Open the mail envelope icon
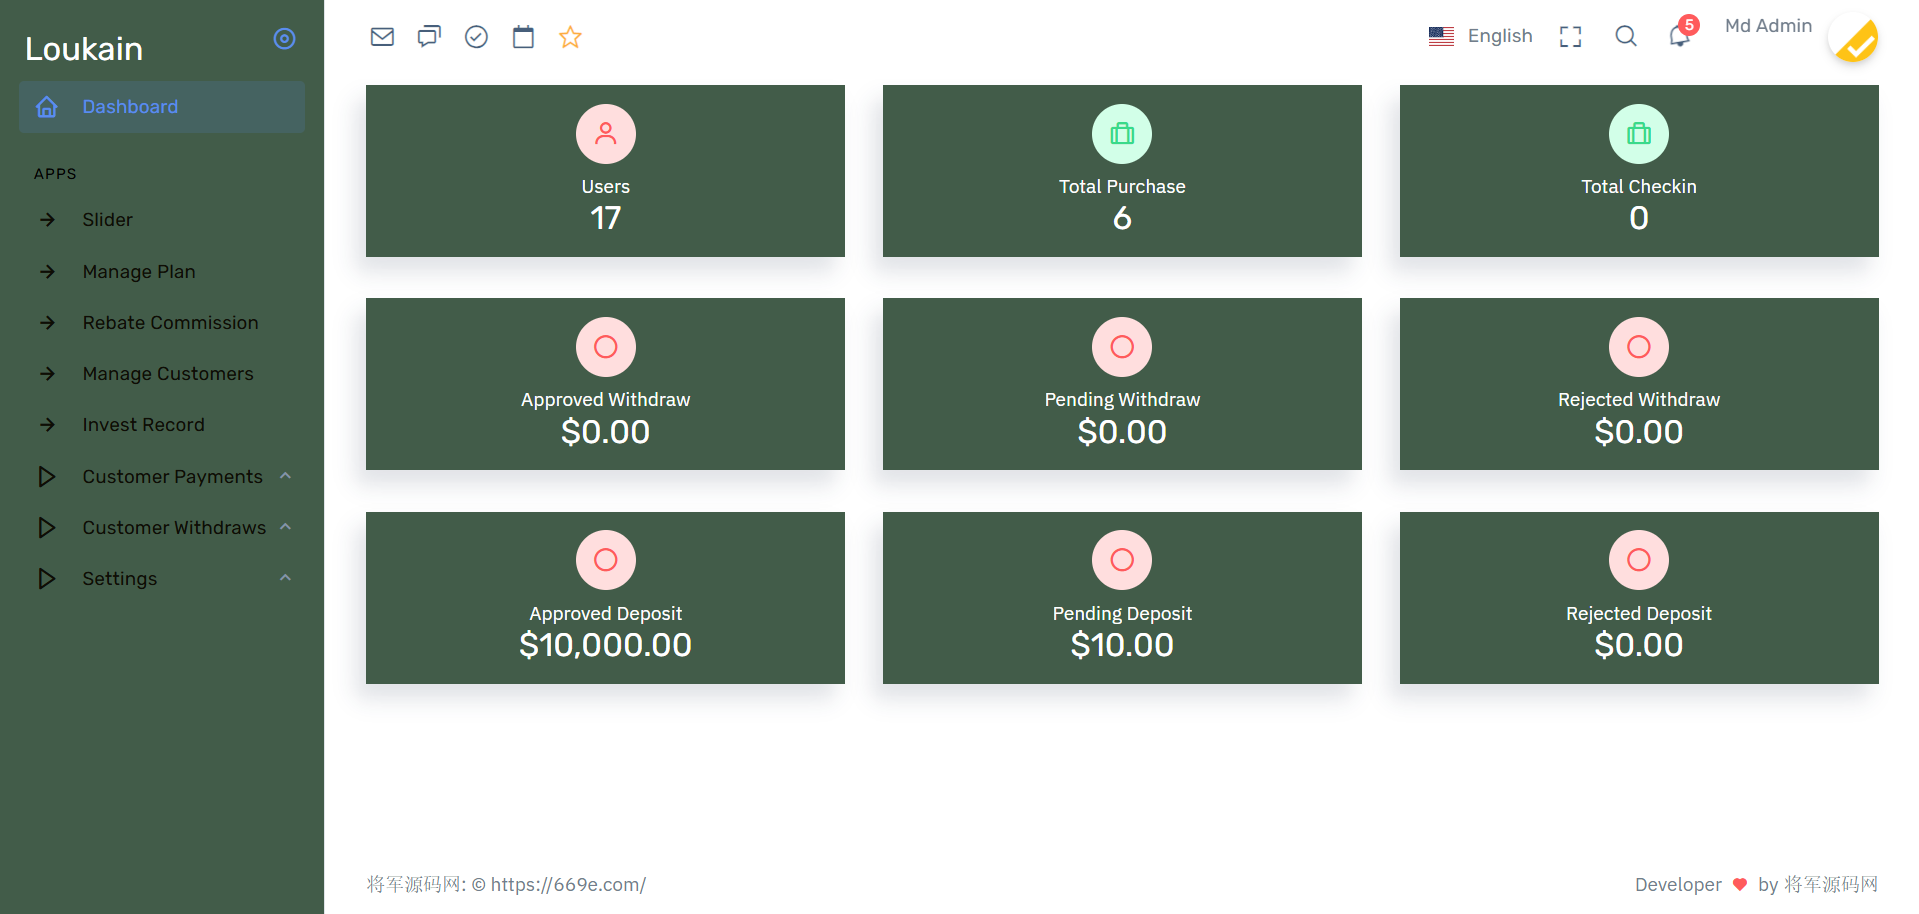 [382, 37]
